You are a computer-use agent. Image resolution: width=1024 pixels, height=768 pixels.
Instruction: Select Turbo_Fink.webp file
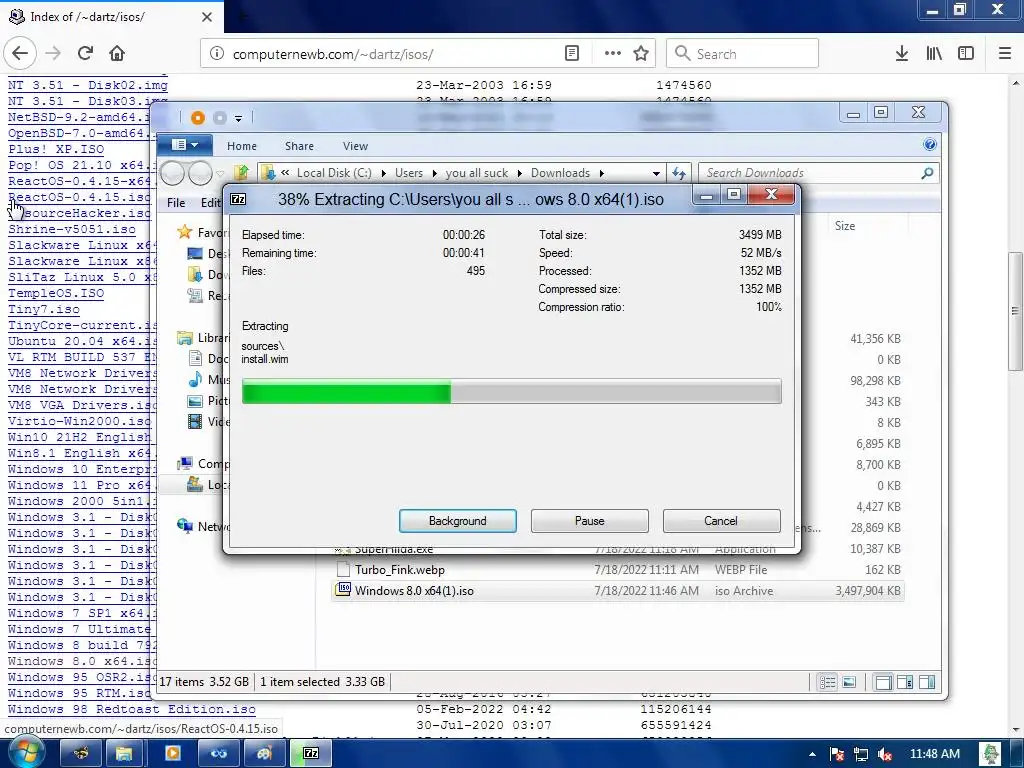[x=618, y=569]
